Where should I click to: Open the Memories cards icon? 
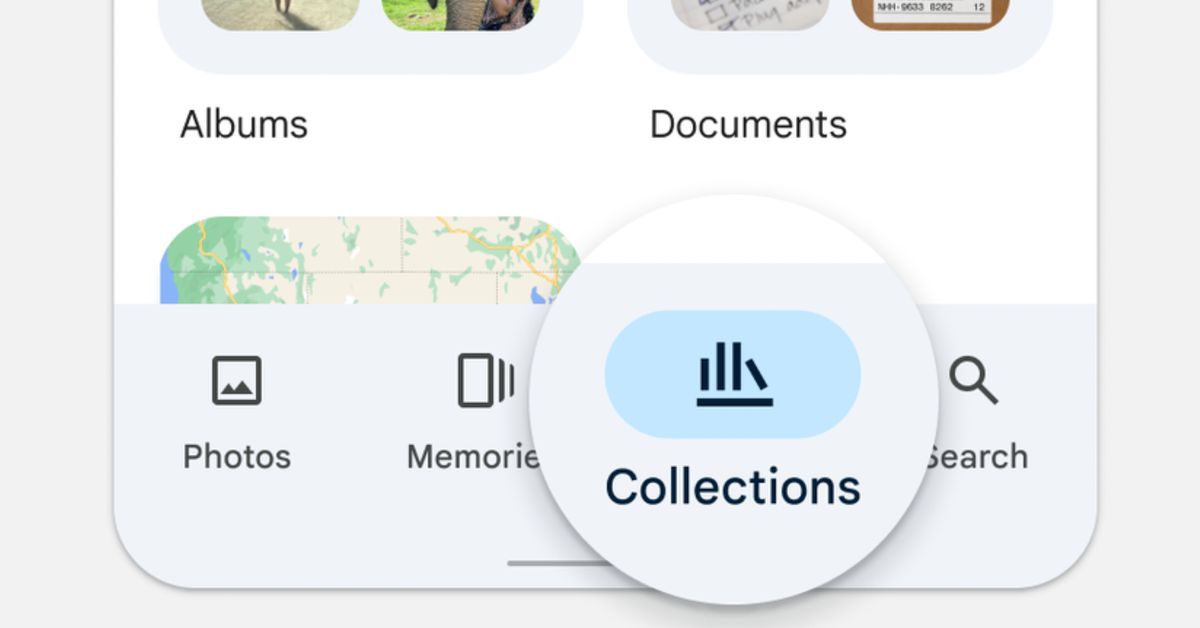tap(486, 380)
